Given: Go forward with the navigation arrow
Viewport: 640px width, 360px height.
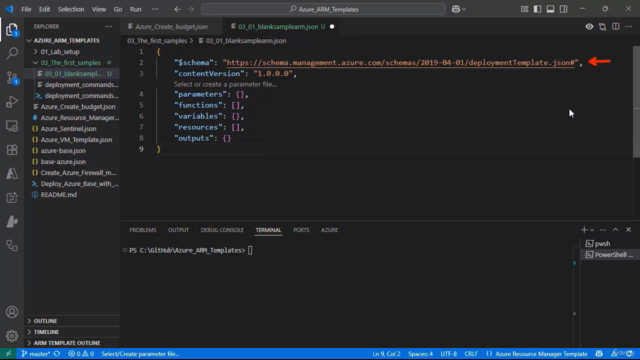Looking at the screenshot, I should [191, 9].
